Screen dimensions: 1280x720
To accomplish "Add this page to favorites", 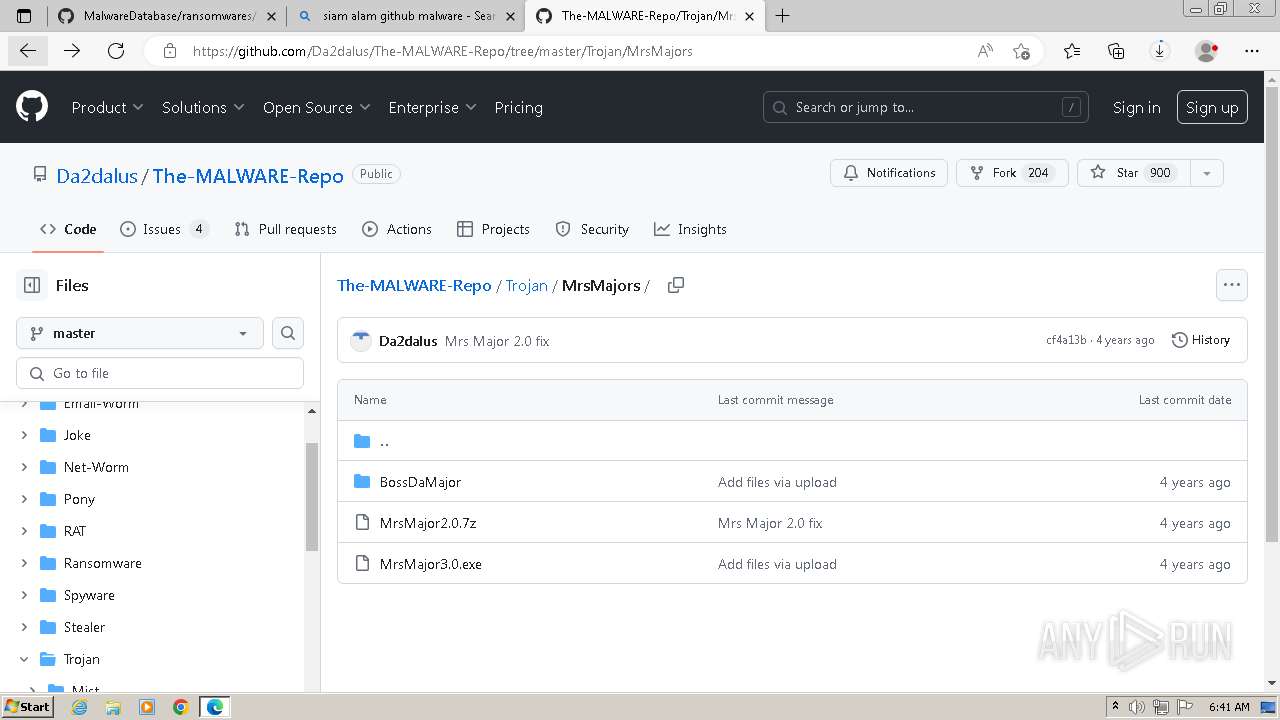I will pyautogui.click(x=1021, y=51).
